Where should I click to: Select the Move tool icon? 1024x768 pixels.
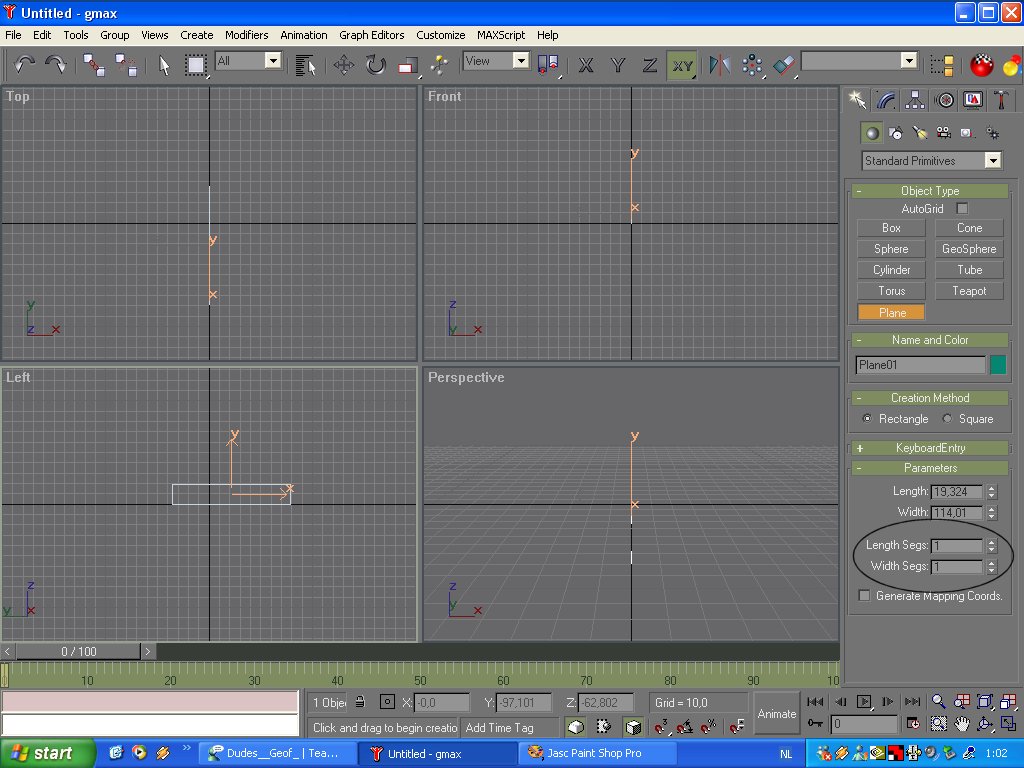344,65
